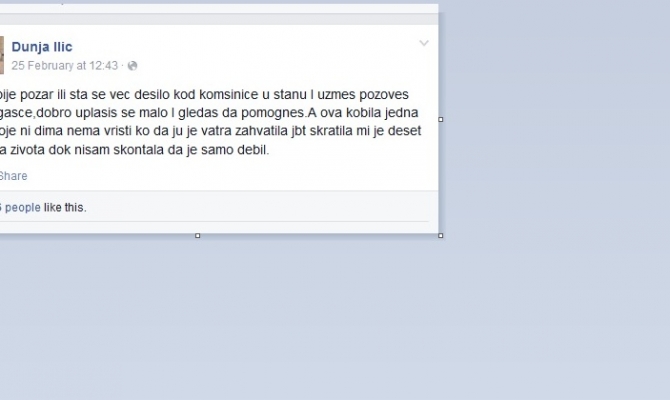The image size is (670, 400).
Task: Select the bottom-center selection handle of the image
Action: pos(197,235)
